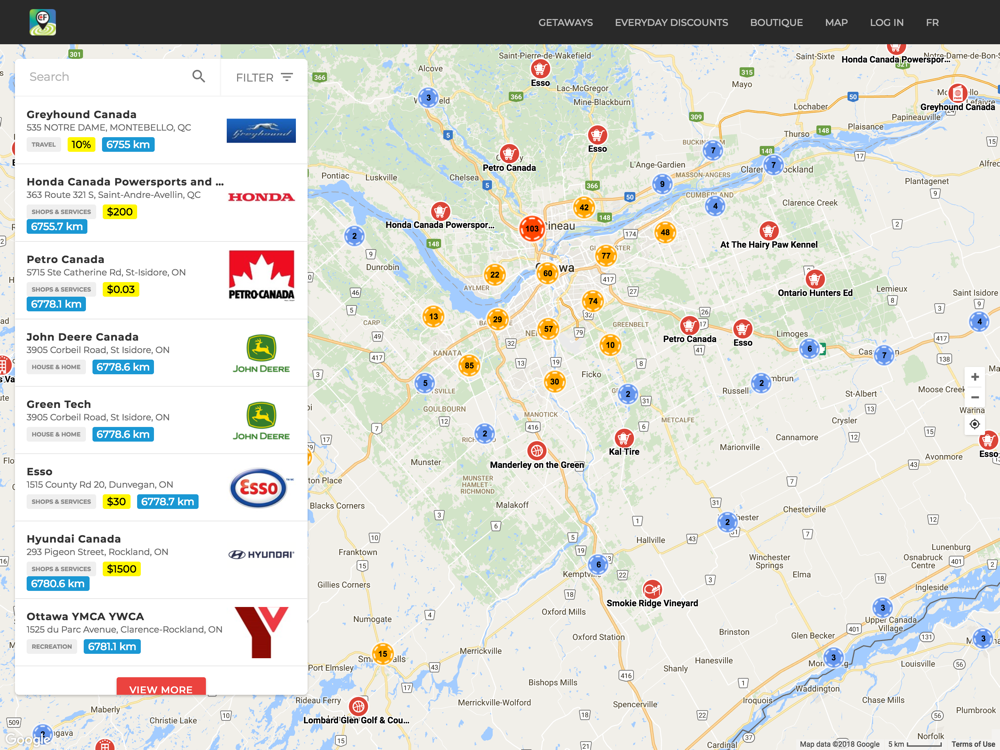
Task: Select Esso marker near Saint-Pierre-de-Wakefield
Action: click(540, 68)
